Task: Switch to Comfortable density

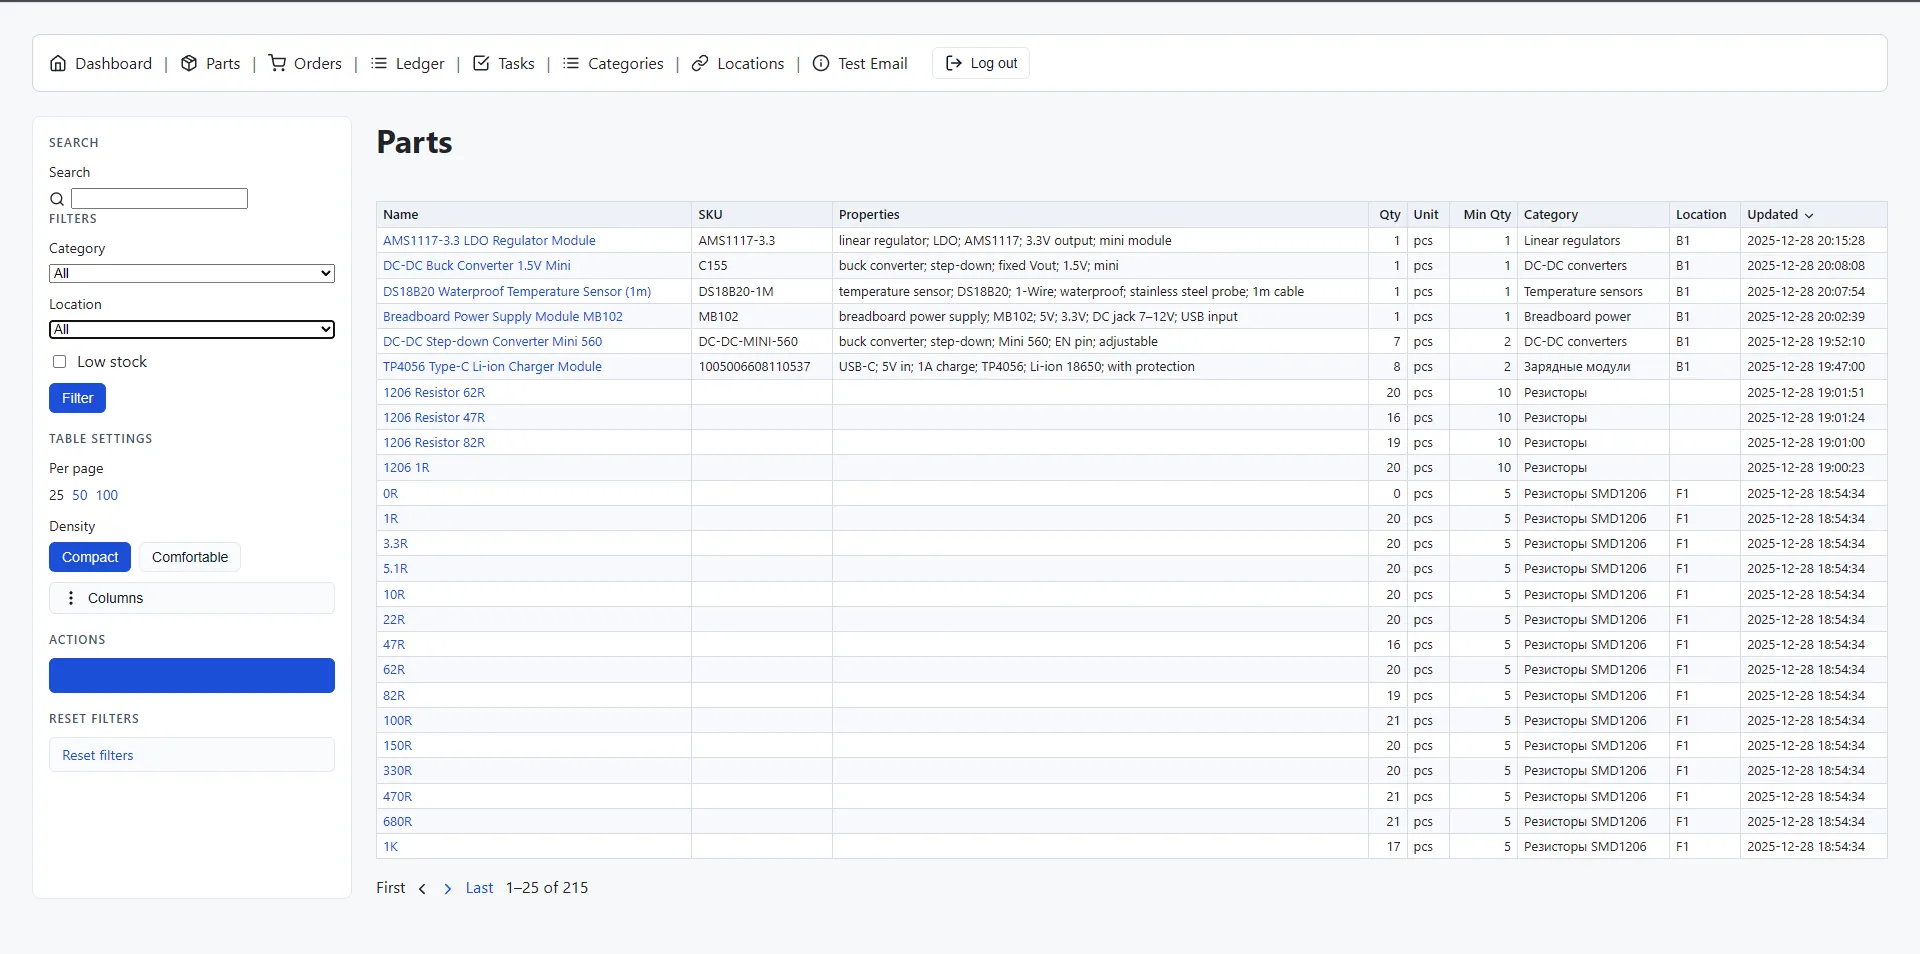Action: tap(190, 557)
